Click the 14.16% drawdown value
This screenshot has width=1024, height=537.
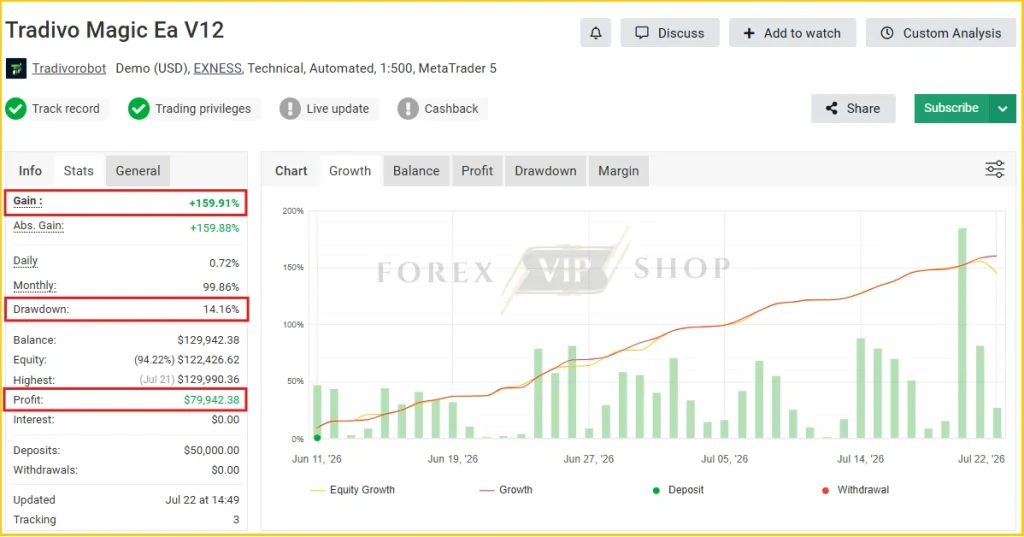coord(221,309)
